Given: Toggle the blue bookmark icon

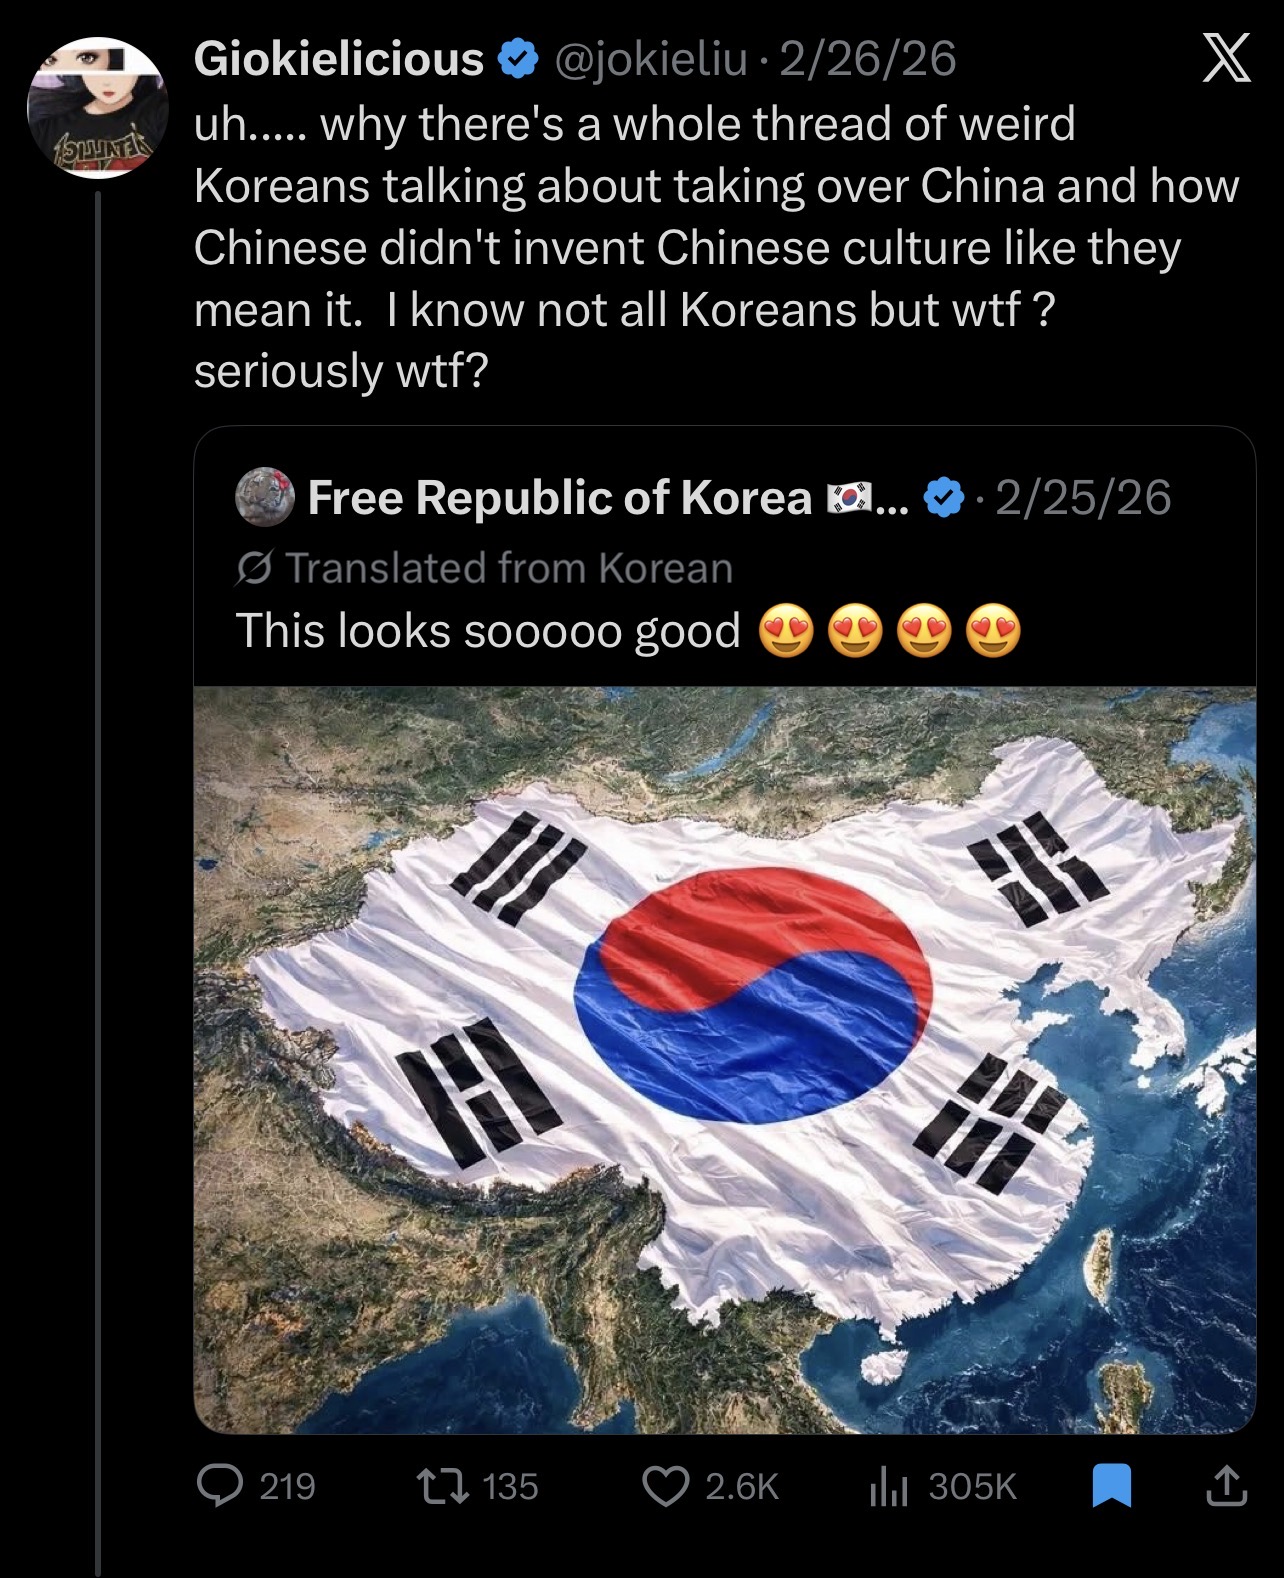Looking at the screenshot, I should pyautogui.click(x=1111, y=1485).
